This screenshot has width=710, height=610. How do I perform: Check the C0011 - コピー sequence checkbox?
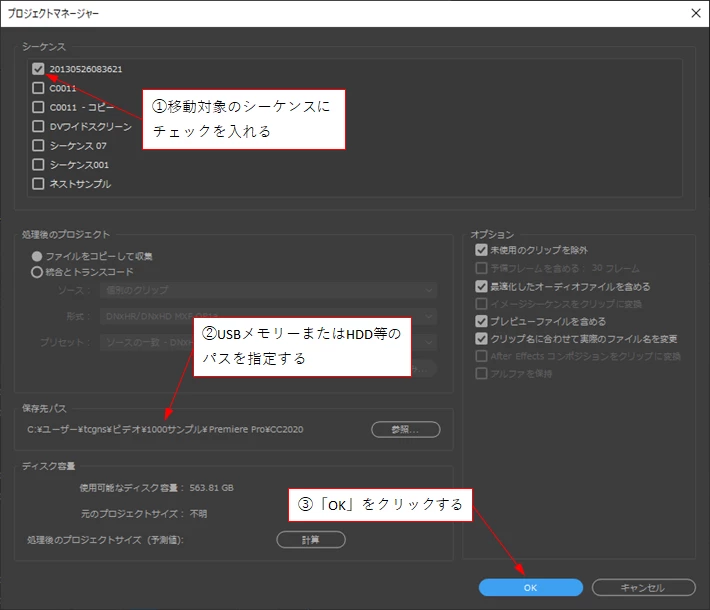tap(38, 107)
